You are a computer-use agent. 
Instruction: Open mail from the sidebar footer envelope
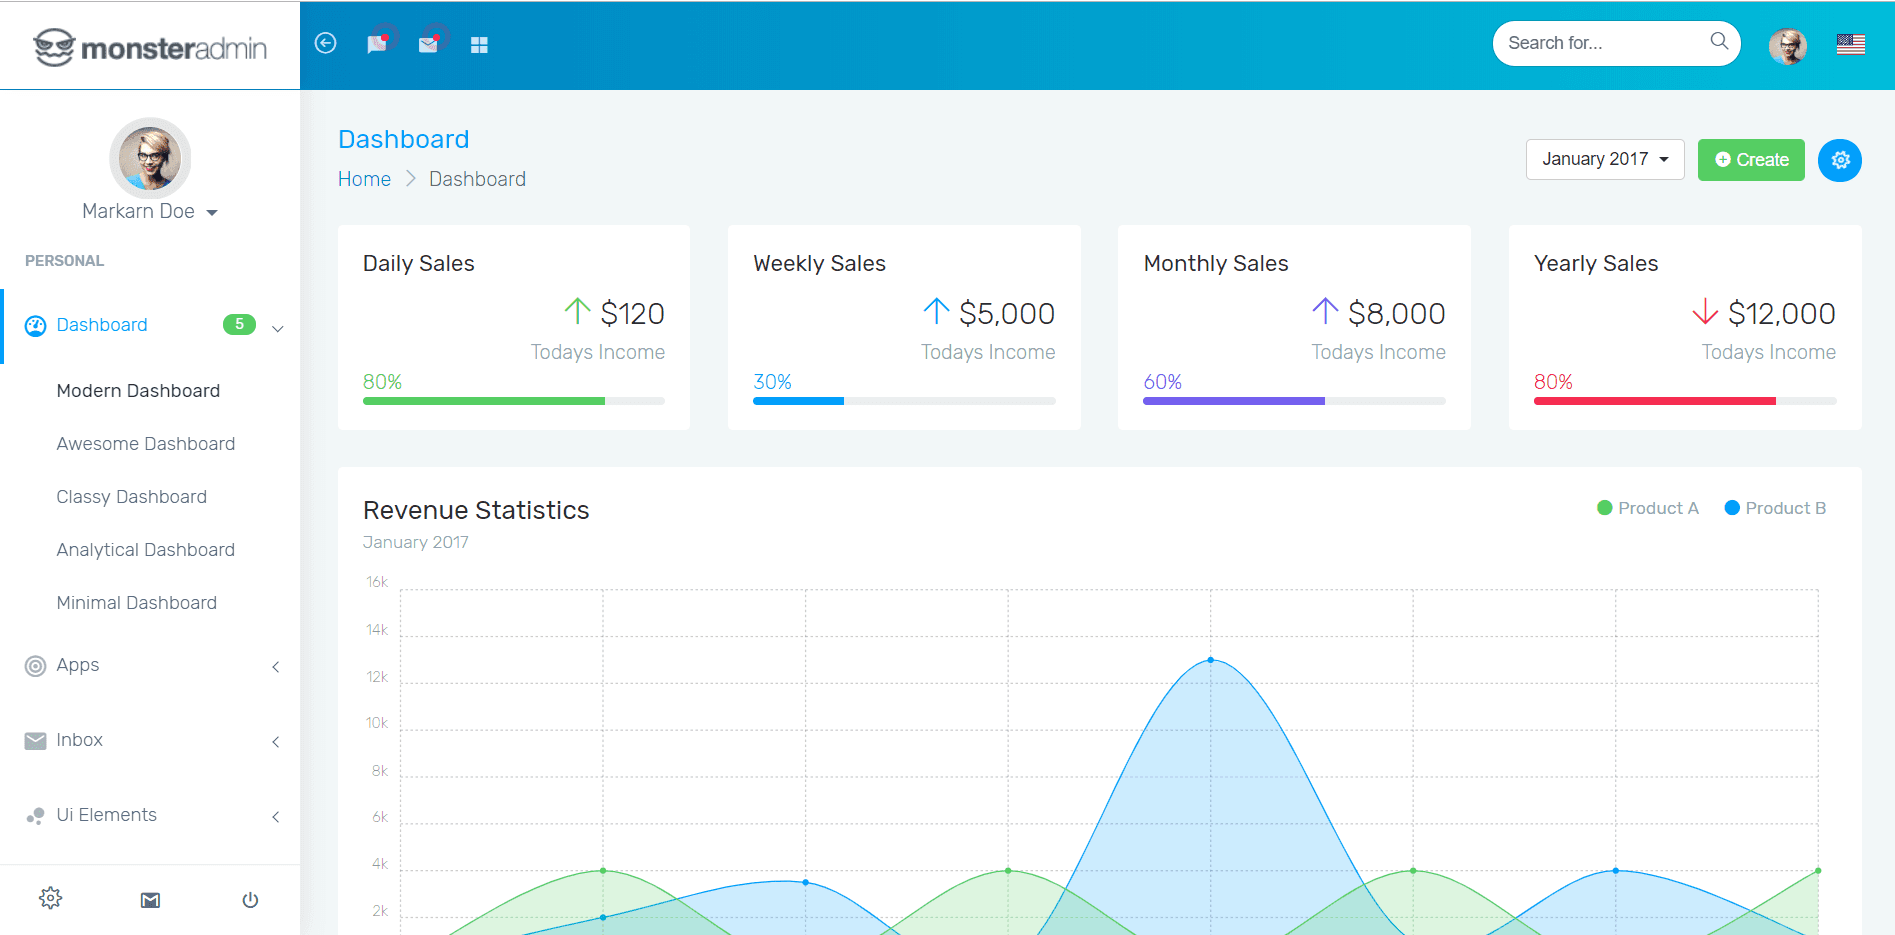tap(150, 898)
